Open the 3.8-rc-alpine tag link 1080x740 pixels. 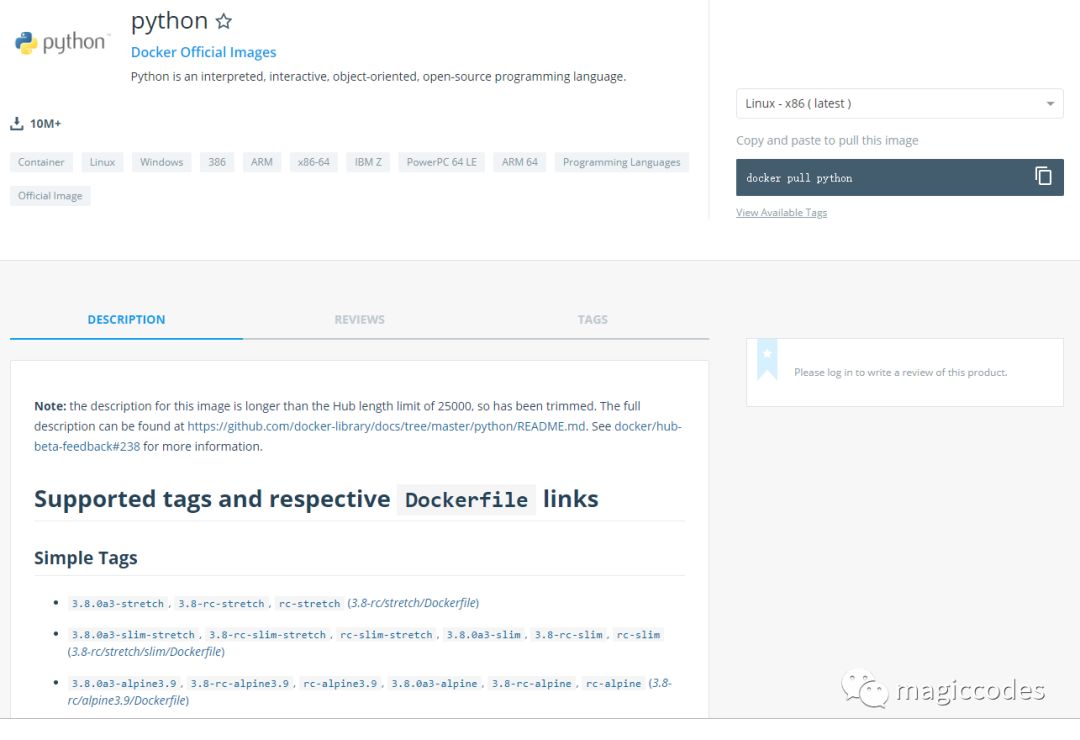click(531, 684)
